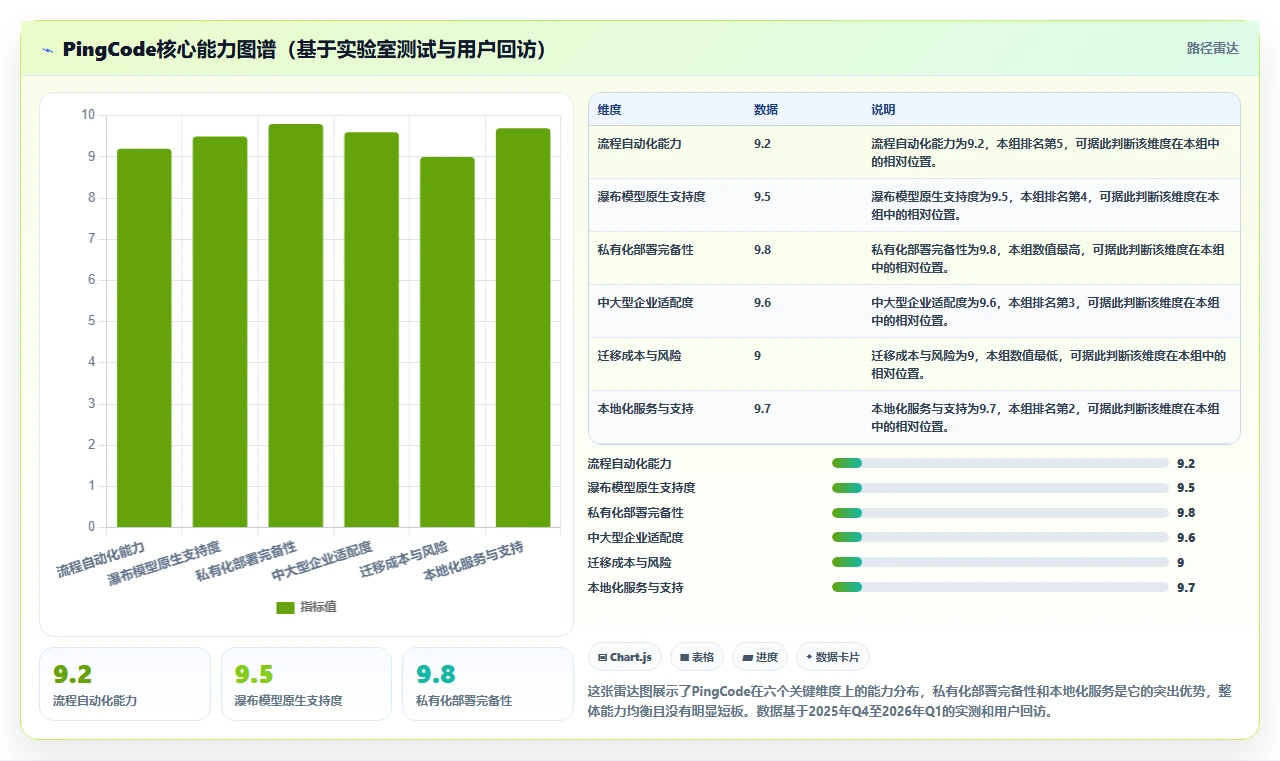Screen dimensions: 1280x761
Task: Click the 路径雷达 label in header
Action: 1212,48
